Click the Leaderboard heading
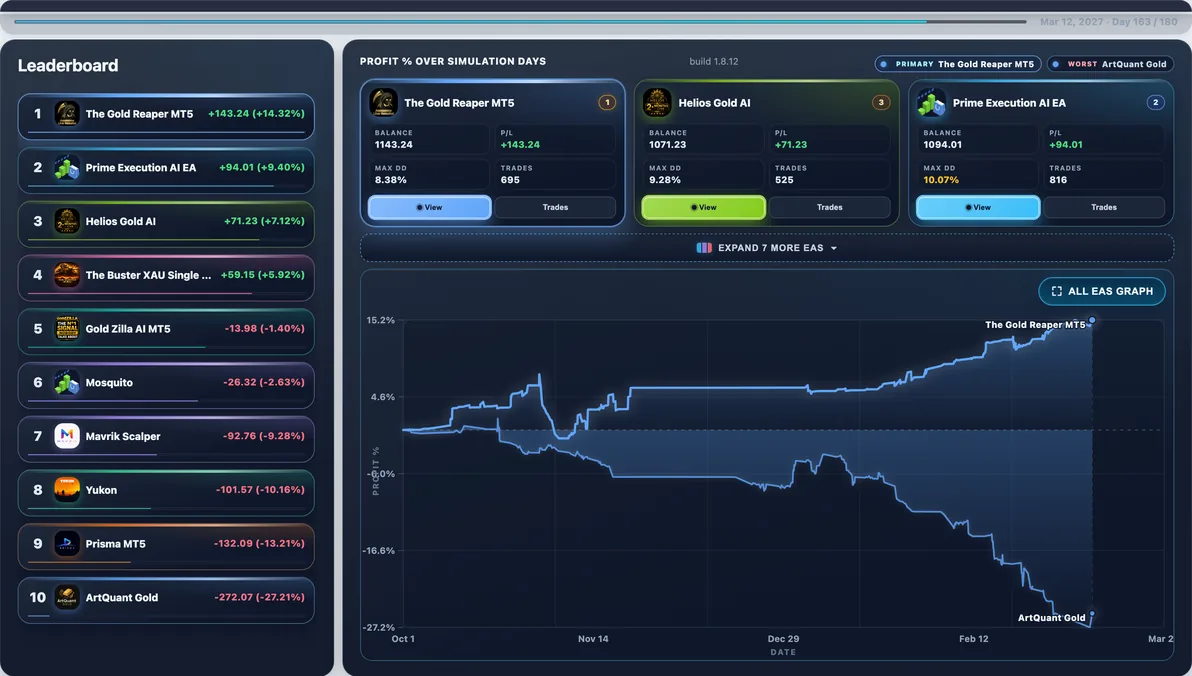 [68, 65]
